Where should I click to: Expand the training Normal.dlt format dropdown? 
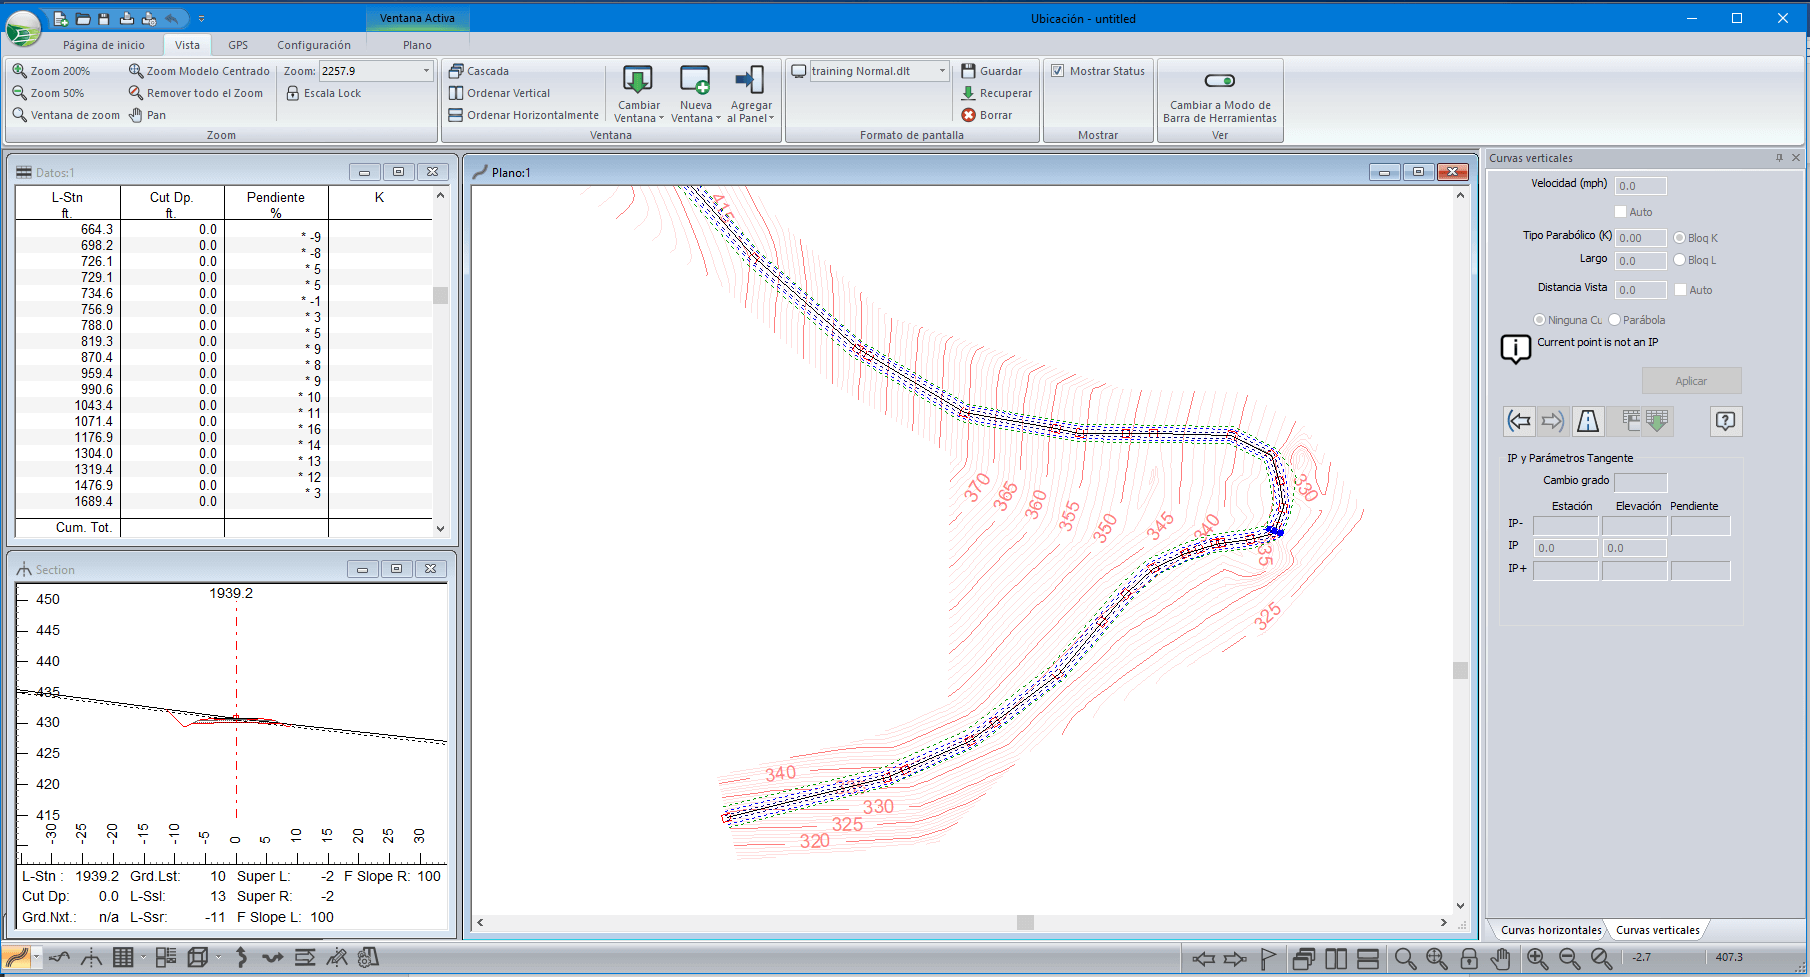point(942,71)
